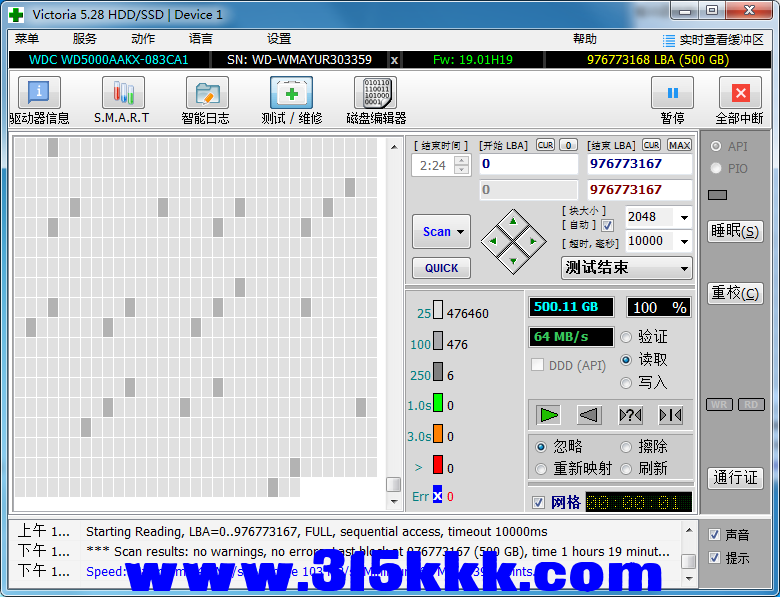Click the WR indicator button
The width and height of the screenshot is (780, 597).
point(719,404)
